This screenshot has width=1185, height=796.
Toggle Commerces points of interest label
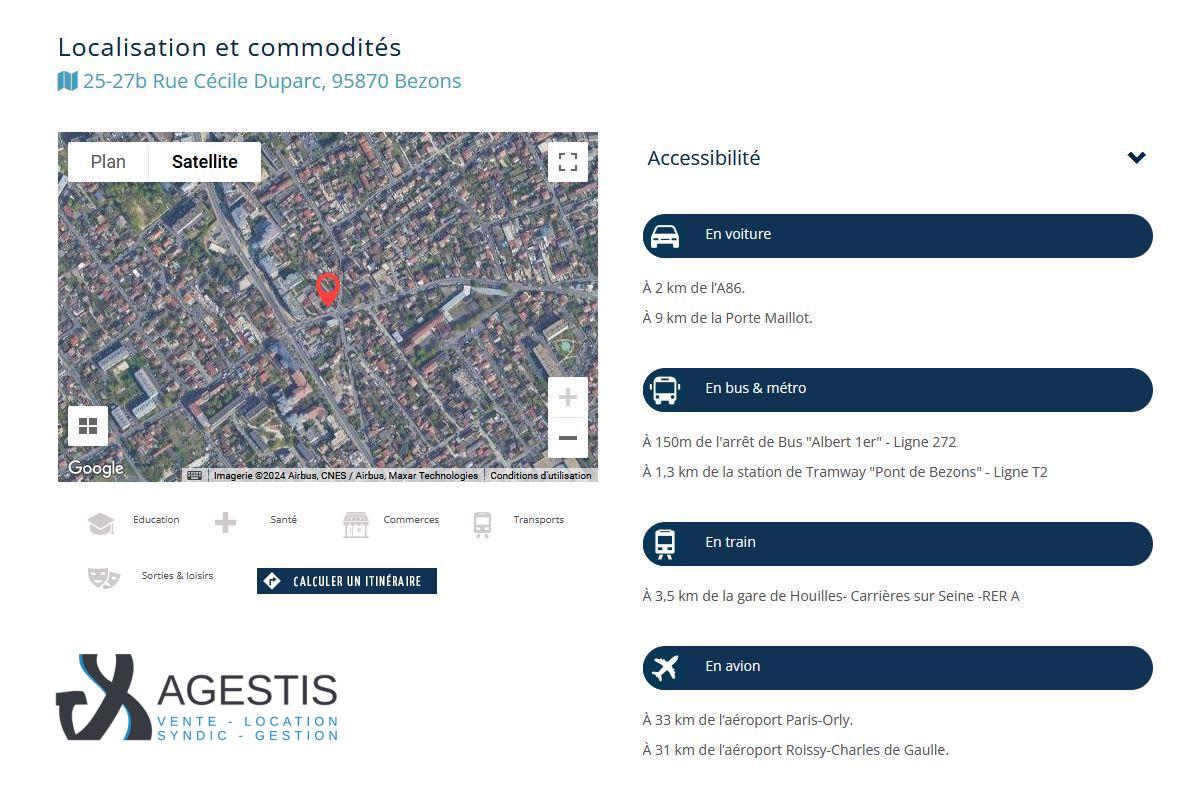(x=411, y=519)
